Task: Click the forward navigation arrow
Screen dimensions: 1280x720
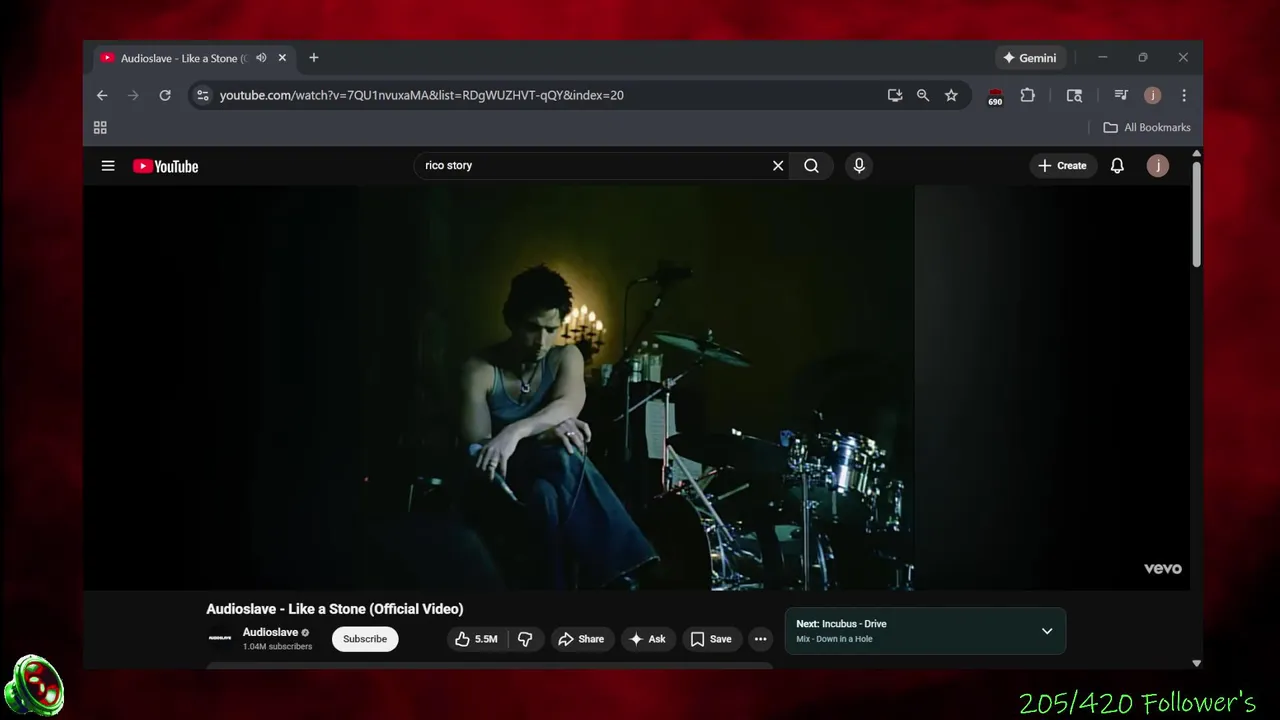Action: point(133,95)
